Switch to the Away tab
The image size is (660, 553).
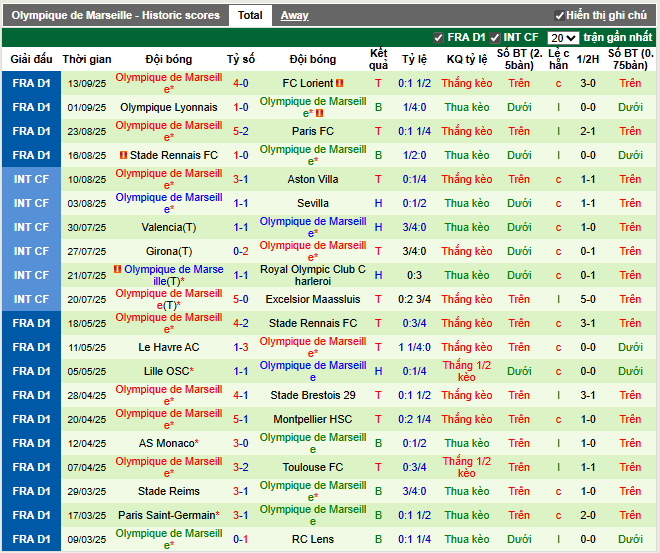click(294, 16)
